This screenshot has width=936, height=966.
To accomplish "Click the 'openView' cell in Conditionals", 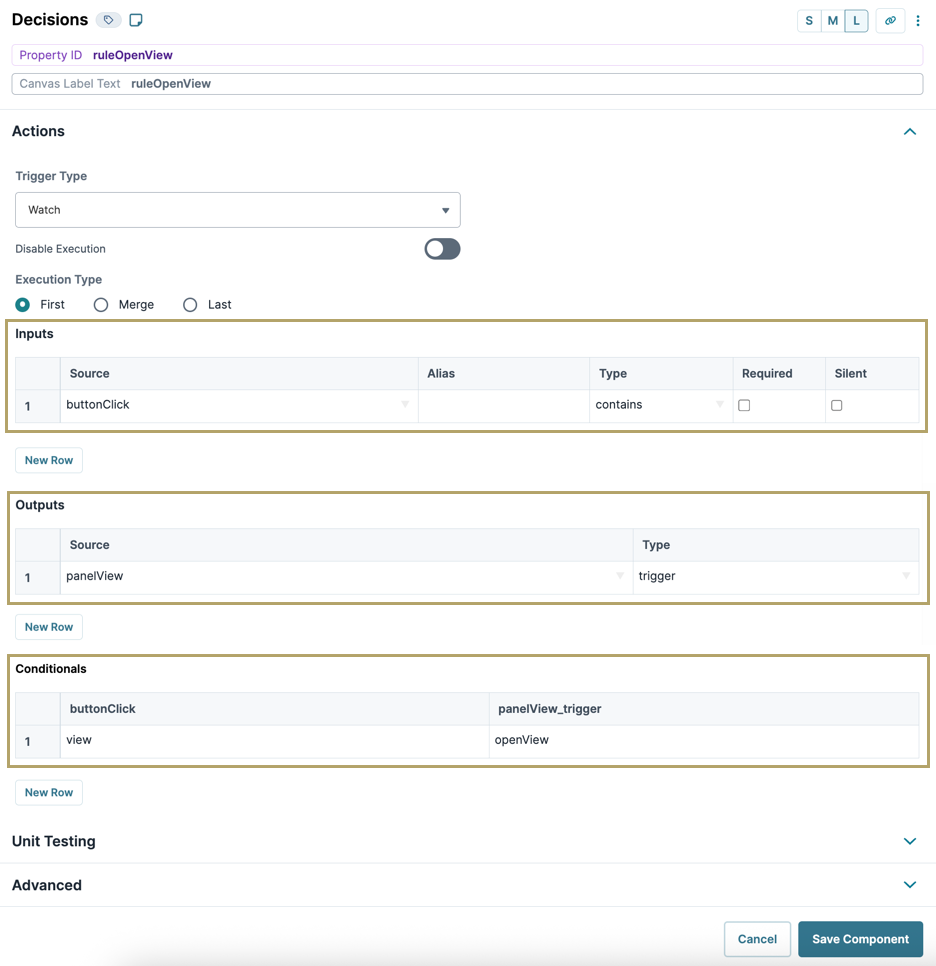I will (704, 741).
